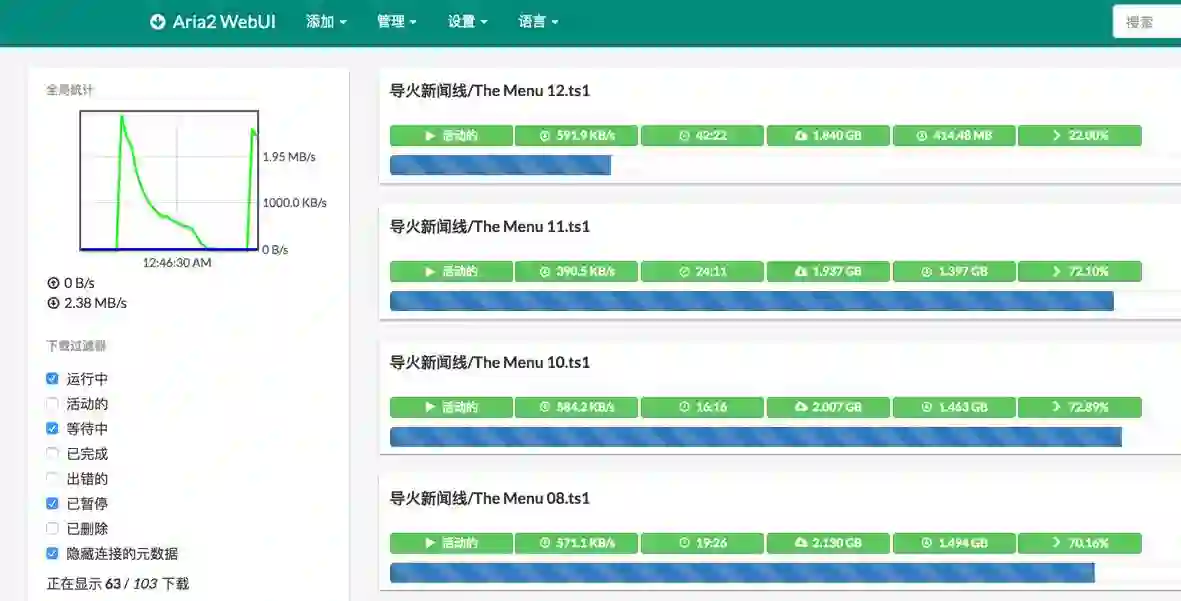Click the 584.2 KB/s speed badge for The Menu 10
The height and width of the screenshot is (601, 1181).
(x=576, y=407)
